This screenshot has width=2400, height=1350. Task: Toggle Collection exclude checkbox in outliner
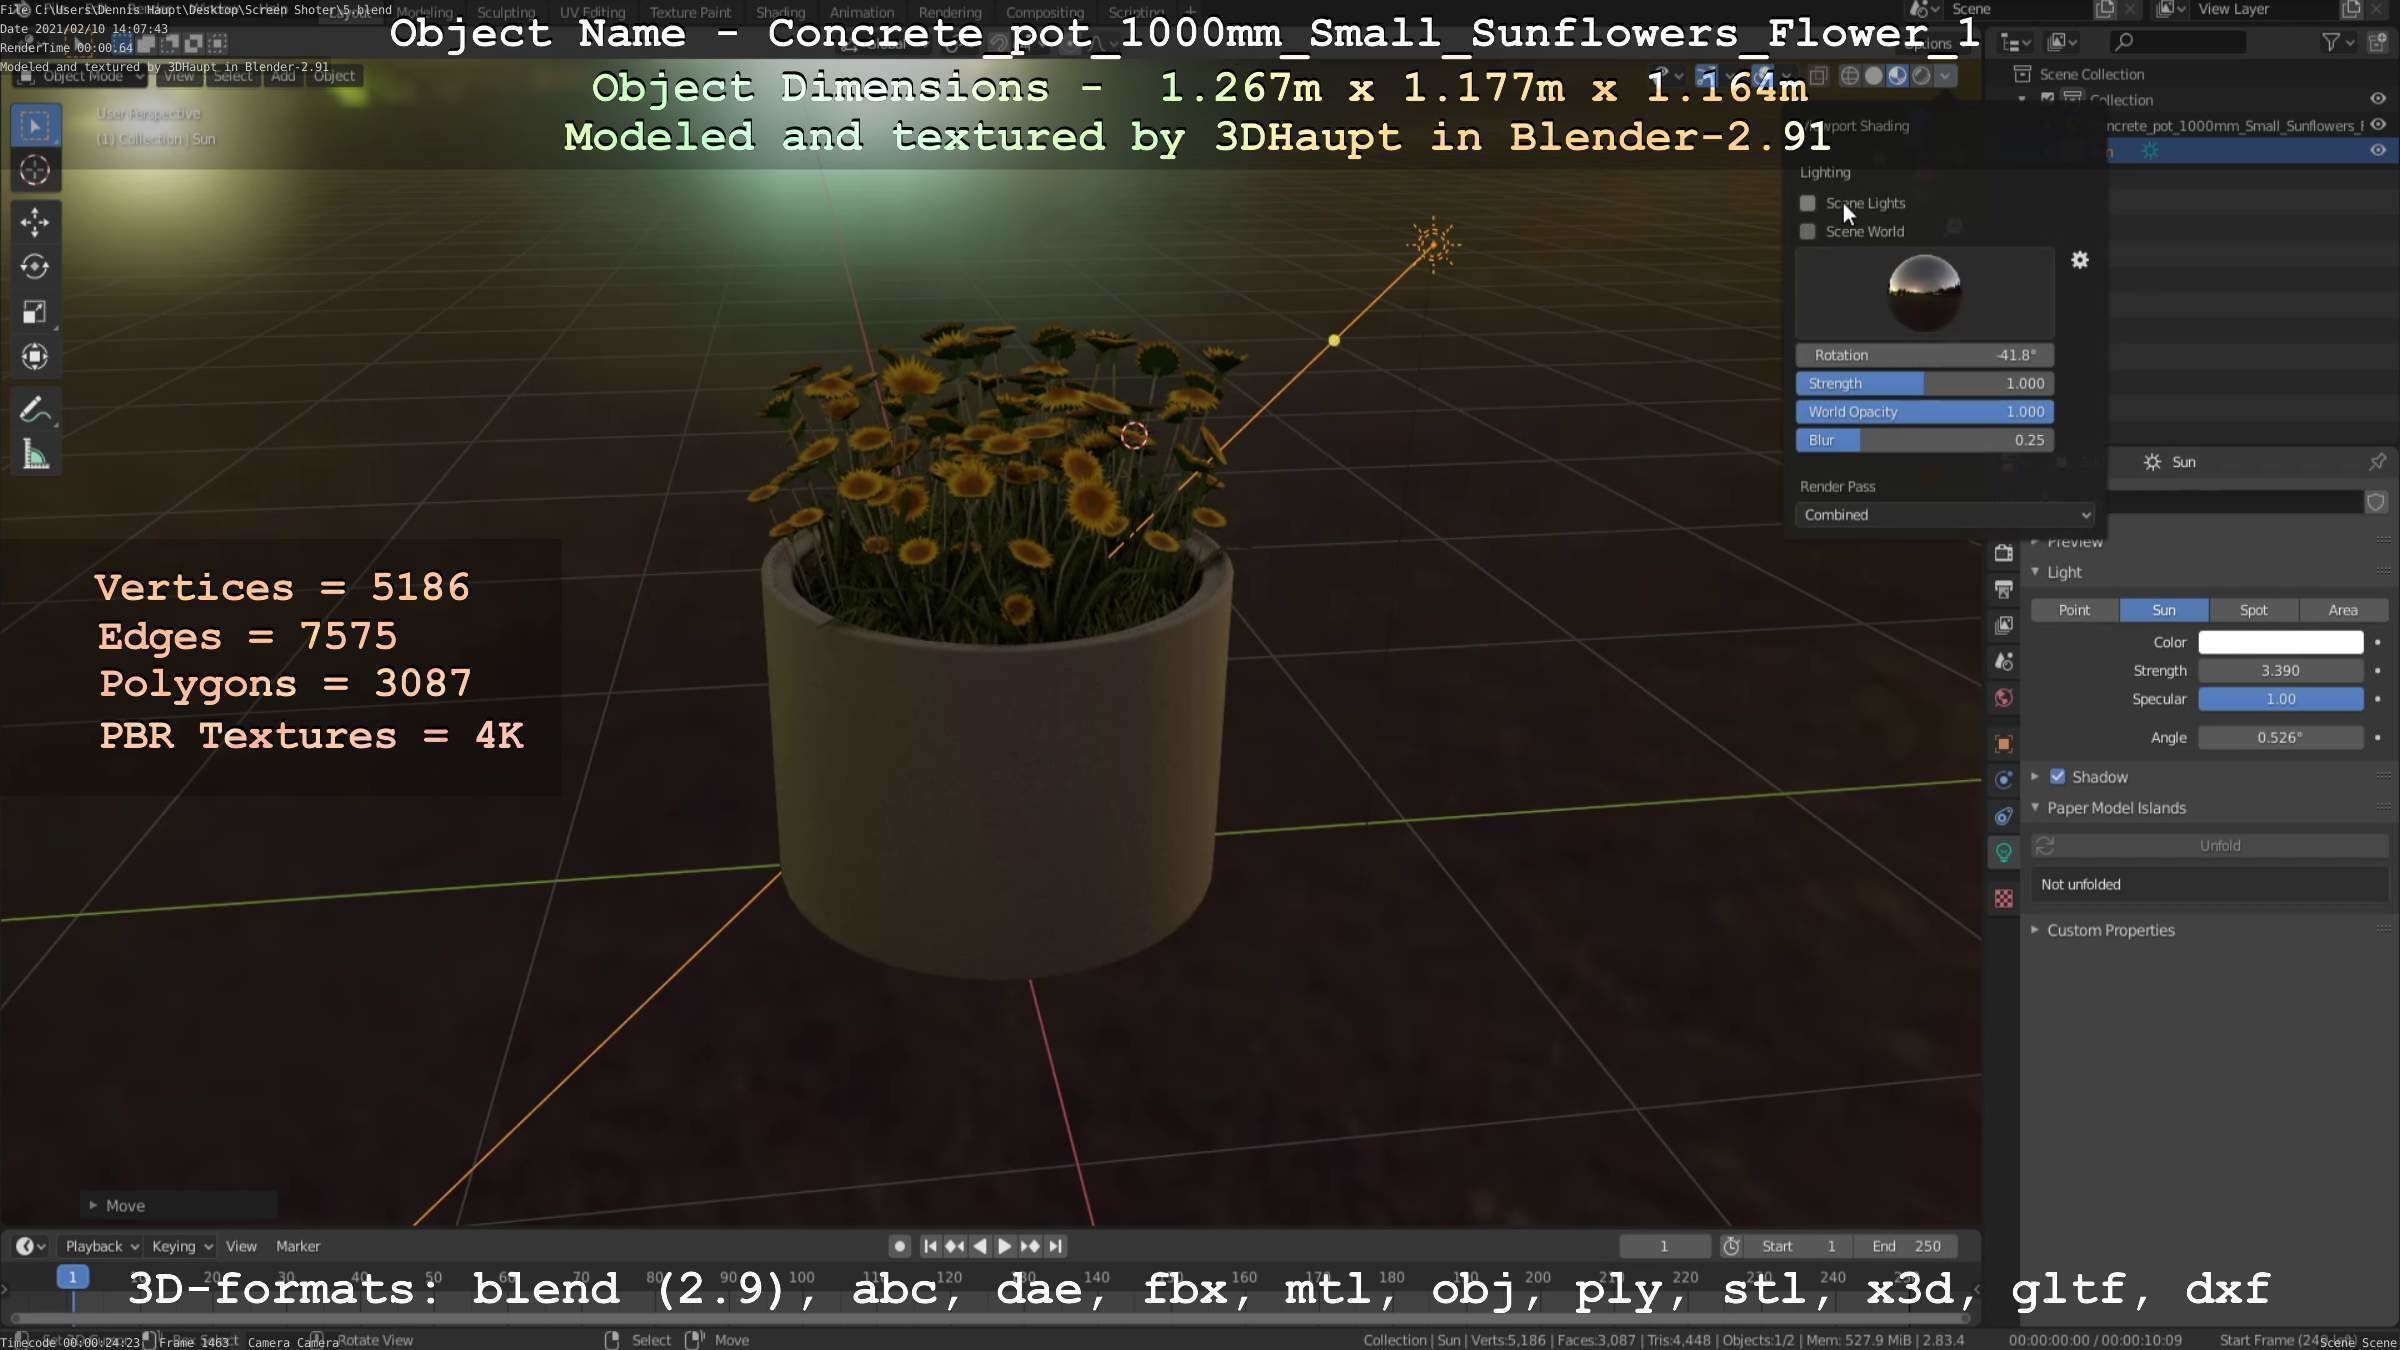(2047, 99)
